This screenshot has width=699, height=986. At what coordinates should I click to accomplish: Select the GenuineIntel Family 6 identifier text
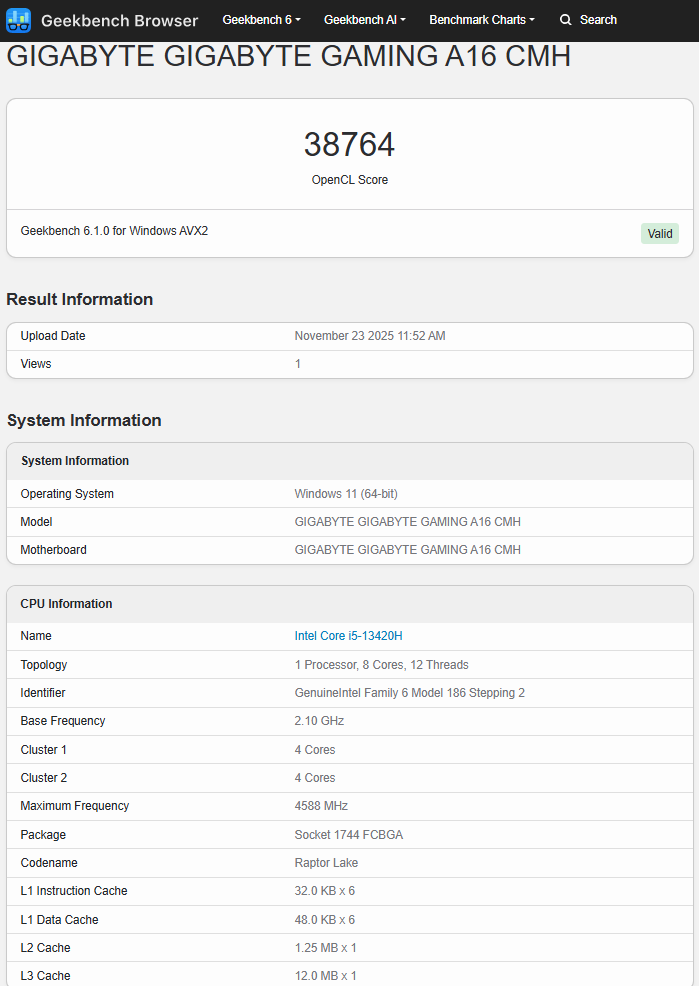coord(409,692)
